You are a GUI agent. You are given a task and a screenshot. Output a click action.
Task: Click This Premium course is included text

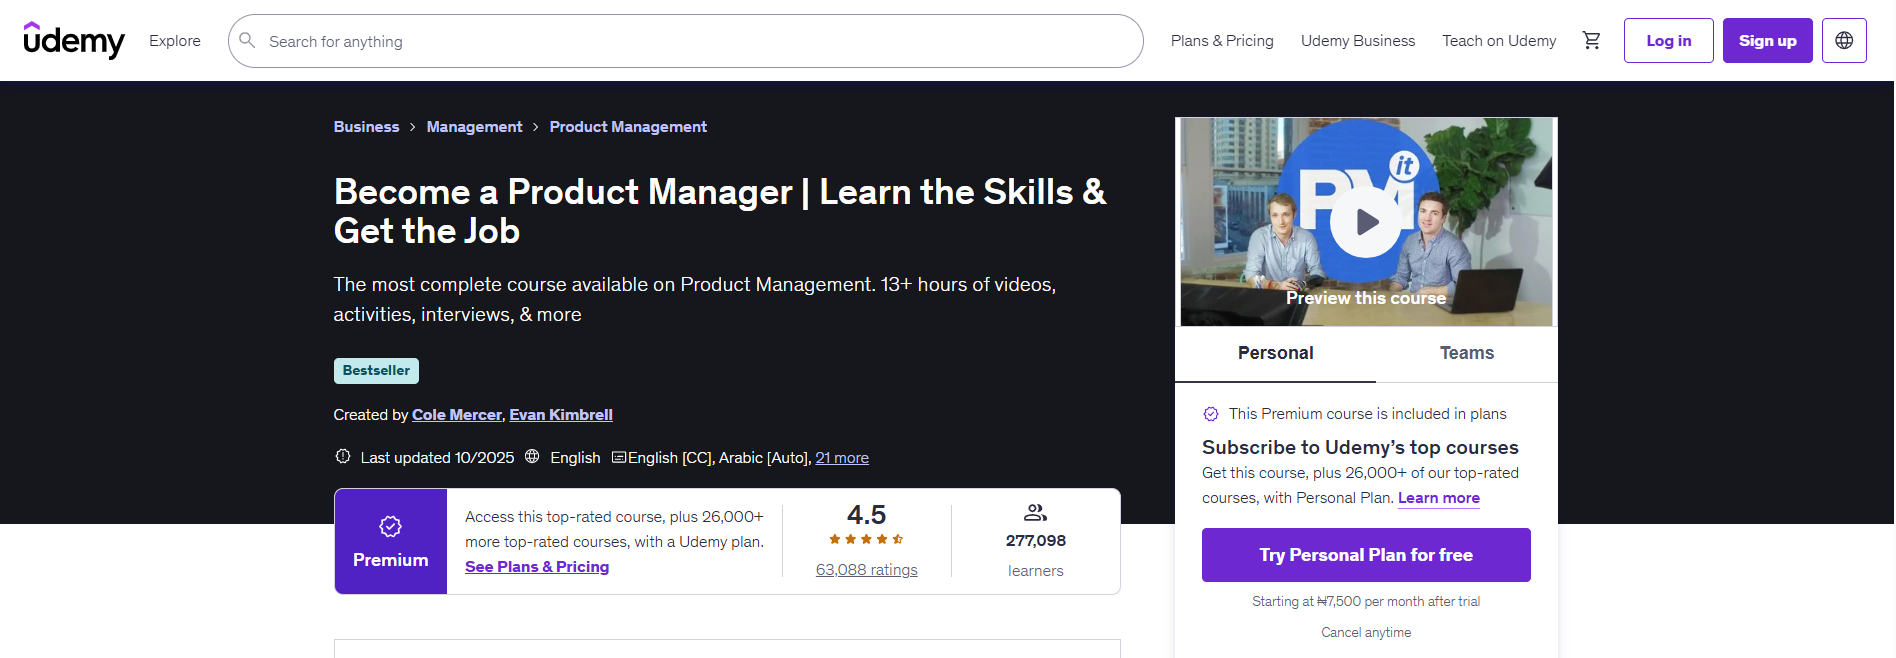point(1368,414)
